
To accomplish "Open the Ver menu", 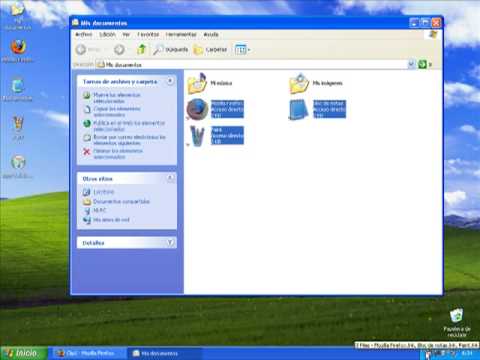I will pyautogui.click(x=126, y=34).
